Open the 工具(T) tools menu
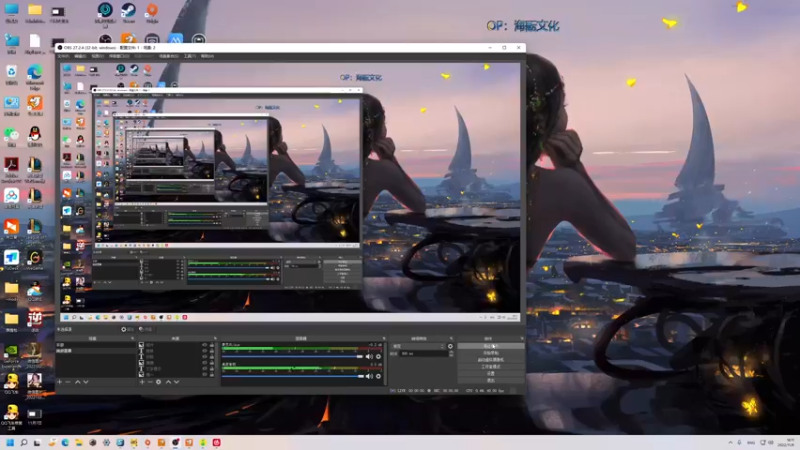The height and width of the screenshot is (450, 800). [x=190, y=56]
